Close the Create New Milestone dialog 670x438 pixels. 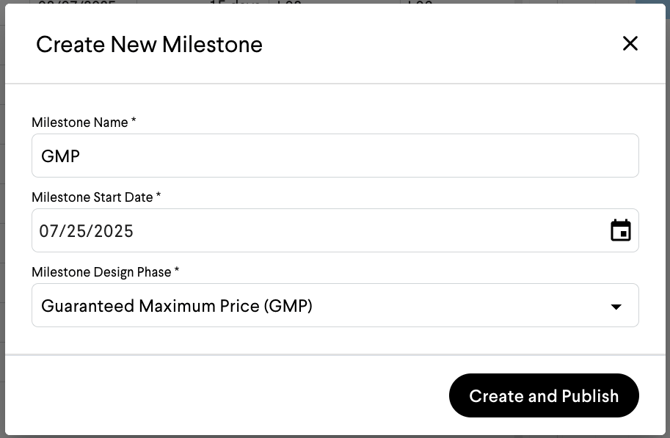pos(630,43)
